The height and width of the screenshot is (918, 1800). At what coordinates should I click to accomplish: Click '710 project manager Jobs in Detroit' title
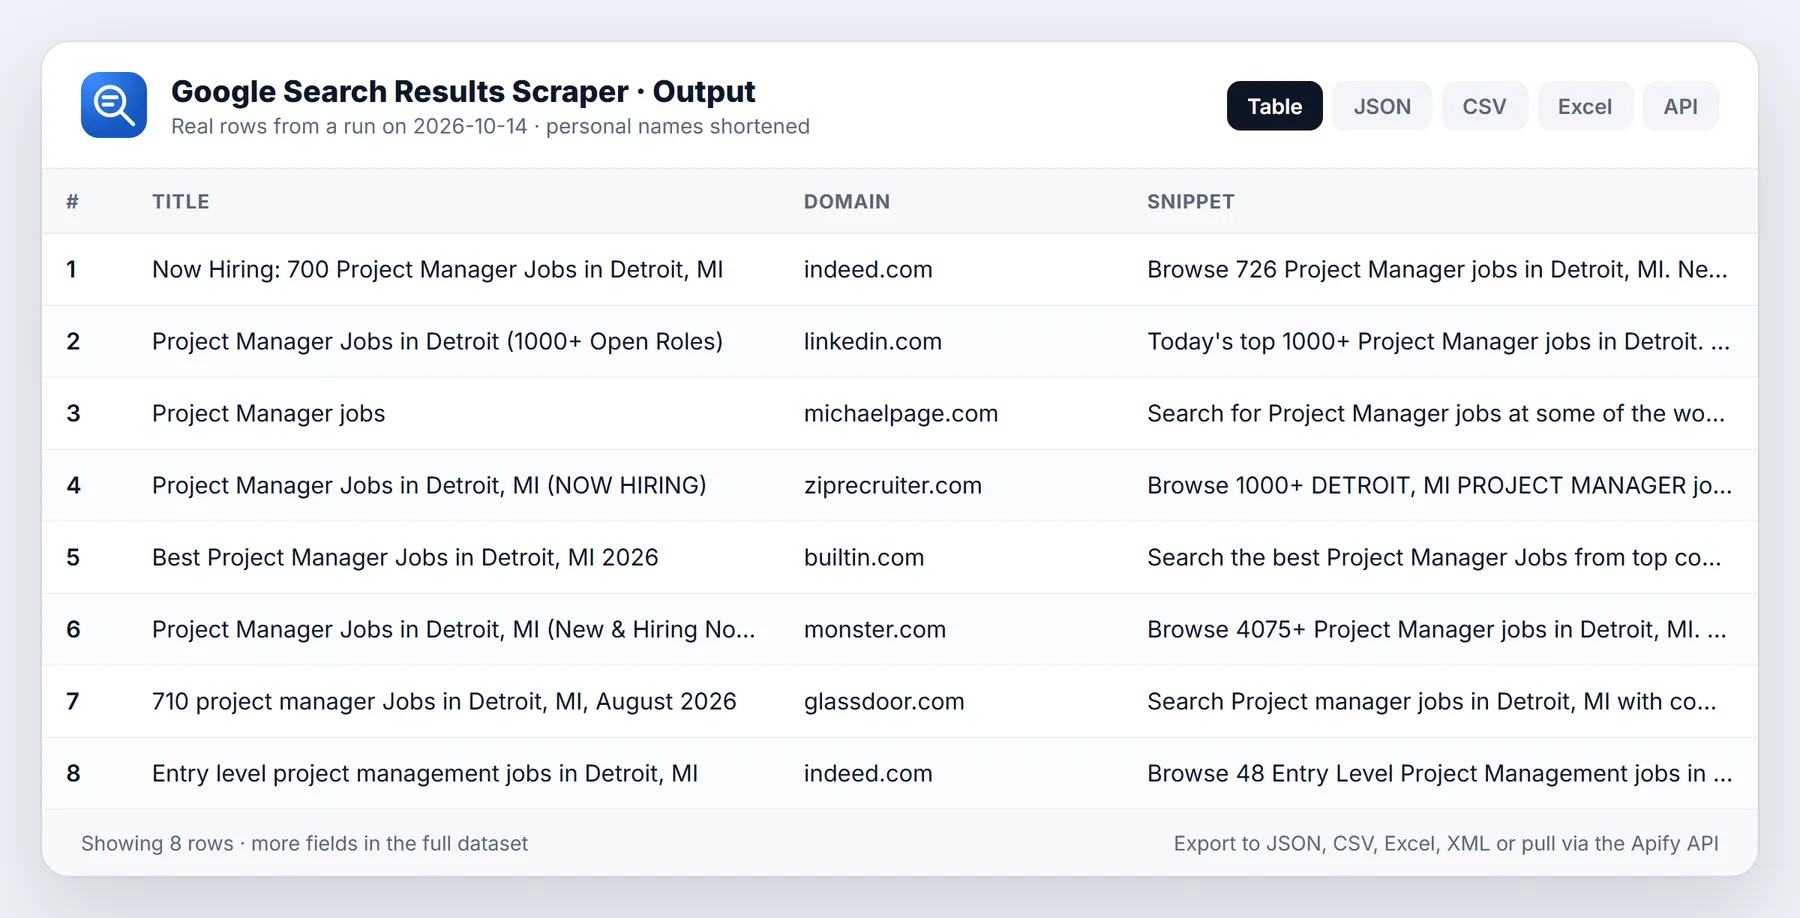[x=444, y=701]
